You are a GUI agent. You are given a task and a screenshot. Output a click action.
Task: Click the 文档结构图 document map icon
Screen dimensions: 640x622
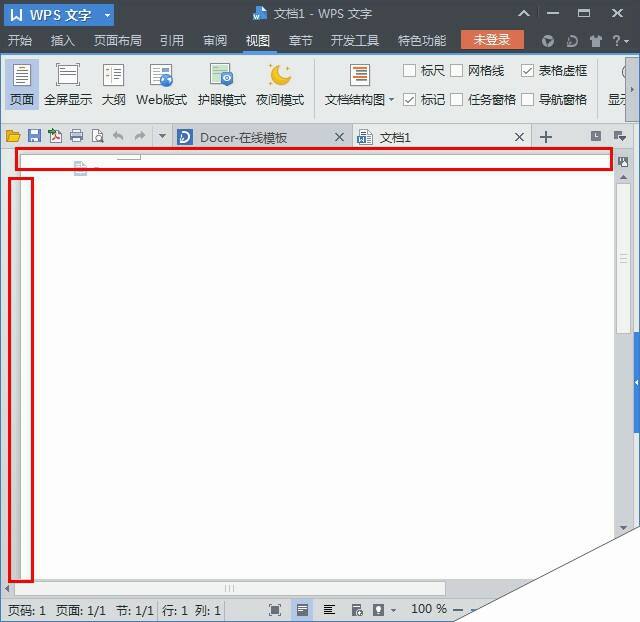[x=360, y=75]
